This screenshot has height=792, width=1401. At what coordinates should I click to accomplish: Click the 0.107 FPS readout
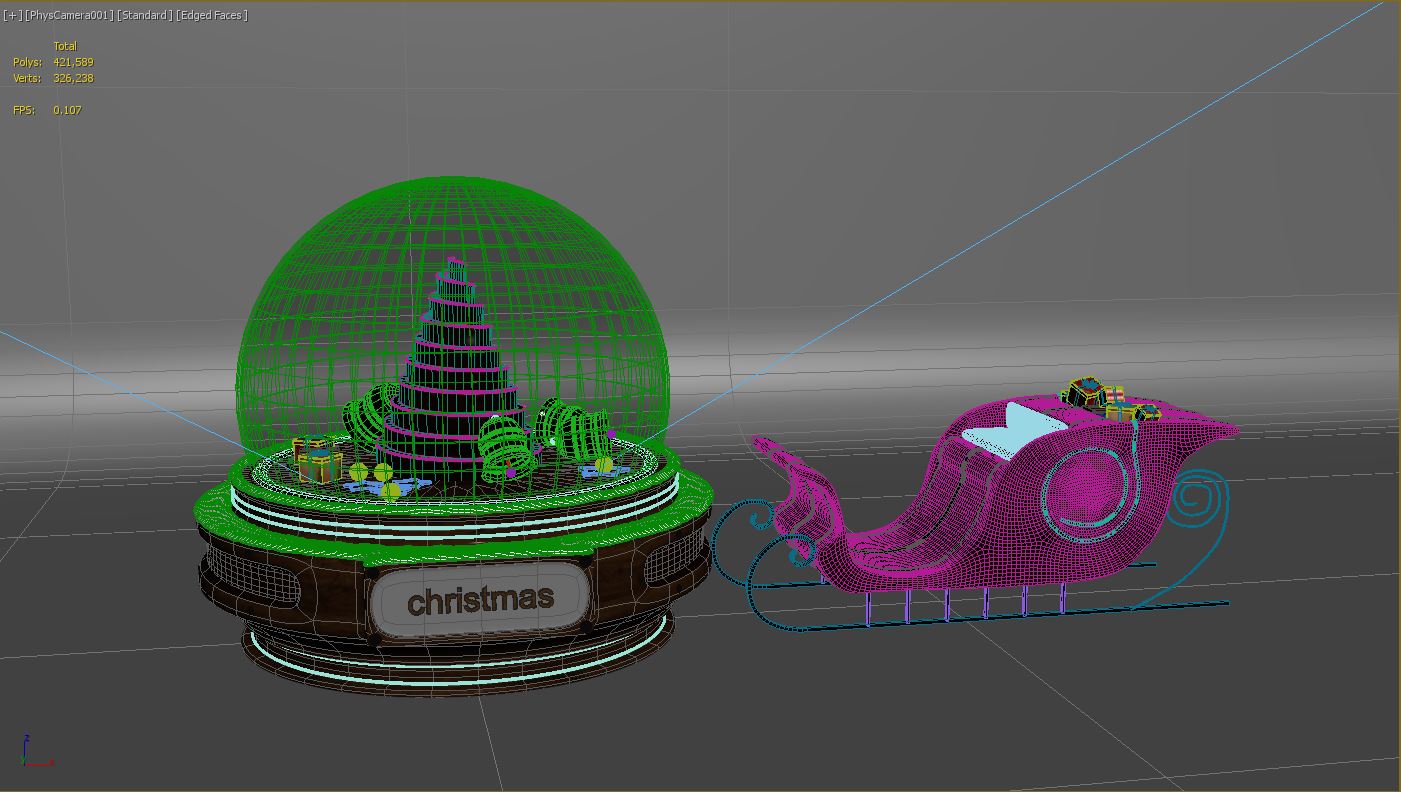pos(67,110)
